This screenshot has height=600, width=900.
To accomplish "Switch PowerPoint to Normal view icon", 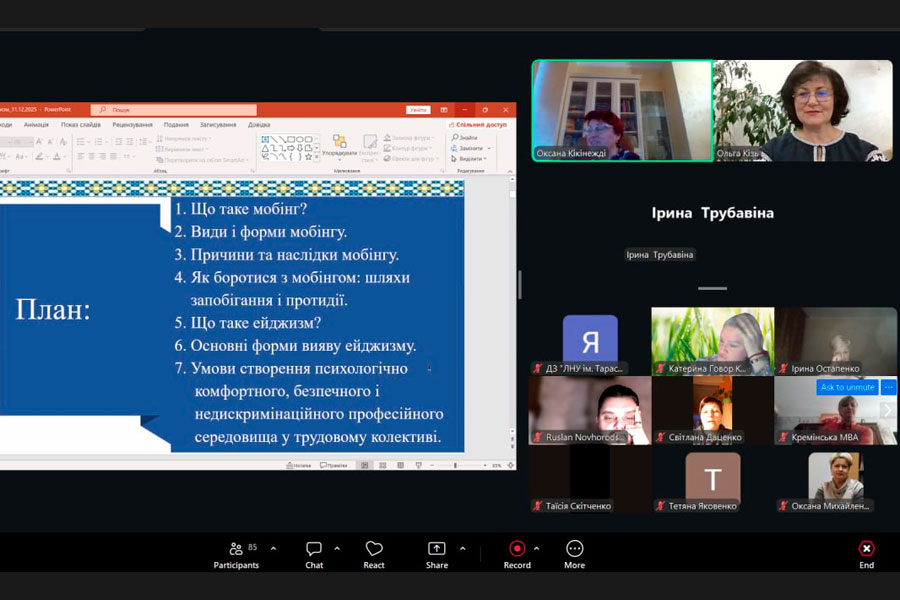I will (x=364, y=465).
